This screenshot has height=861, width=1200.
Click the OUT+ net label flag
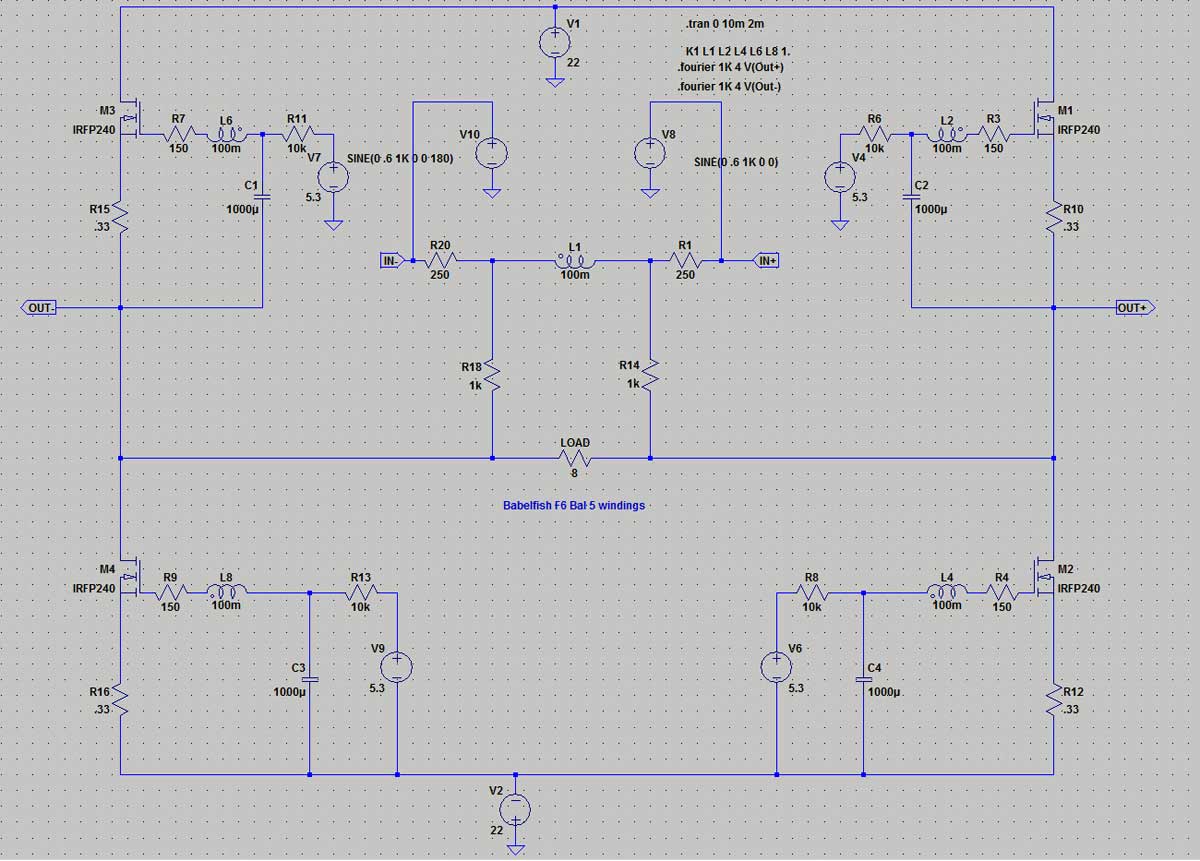1135,308
